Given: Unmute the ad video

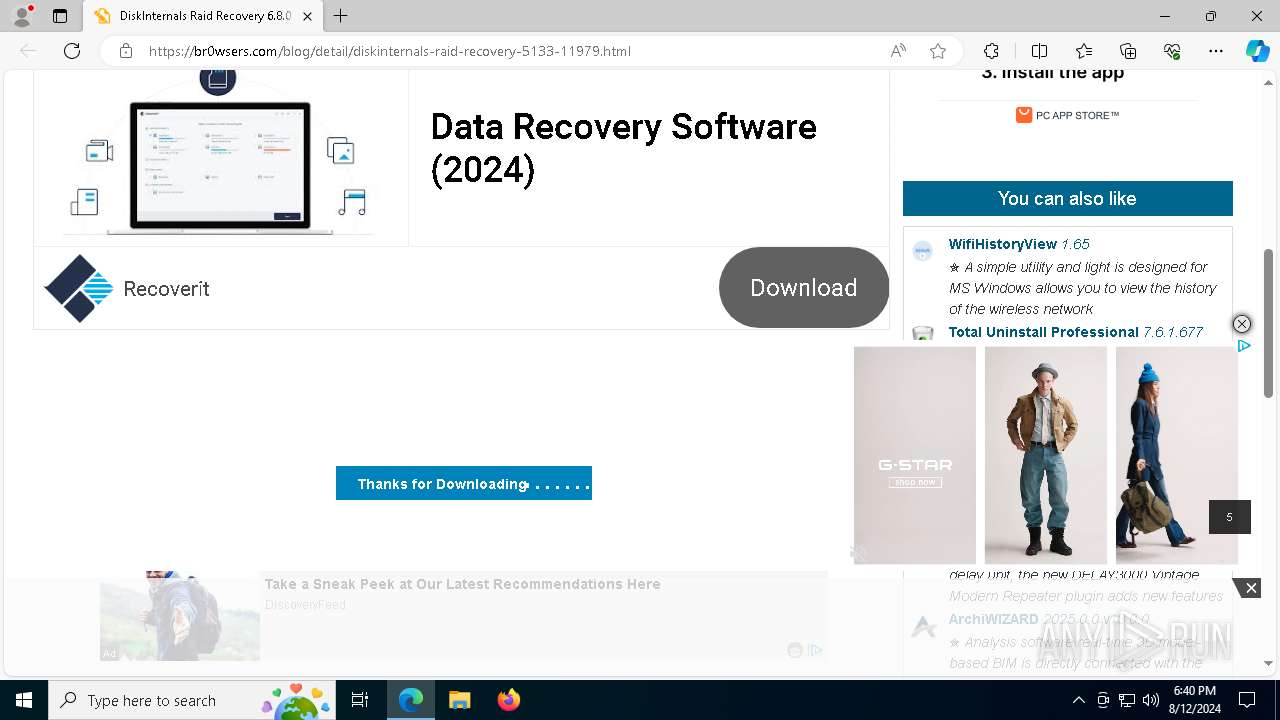Looking at the screenshot, I should click(859, 552).
